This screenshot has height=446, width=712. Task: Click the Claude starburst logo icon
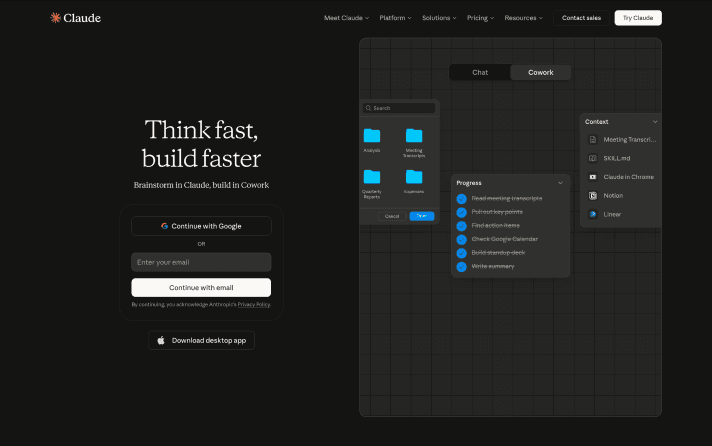(55, 18)
